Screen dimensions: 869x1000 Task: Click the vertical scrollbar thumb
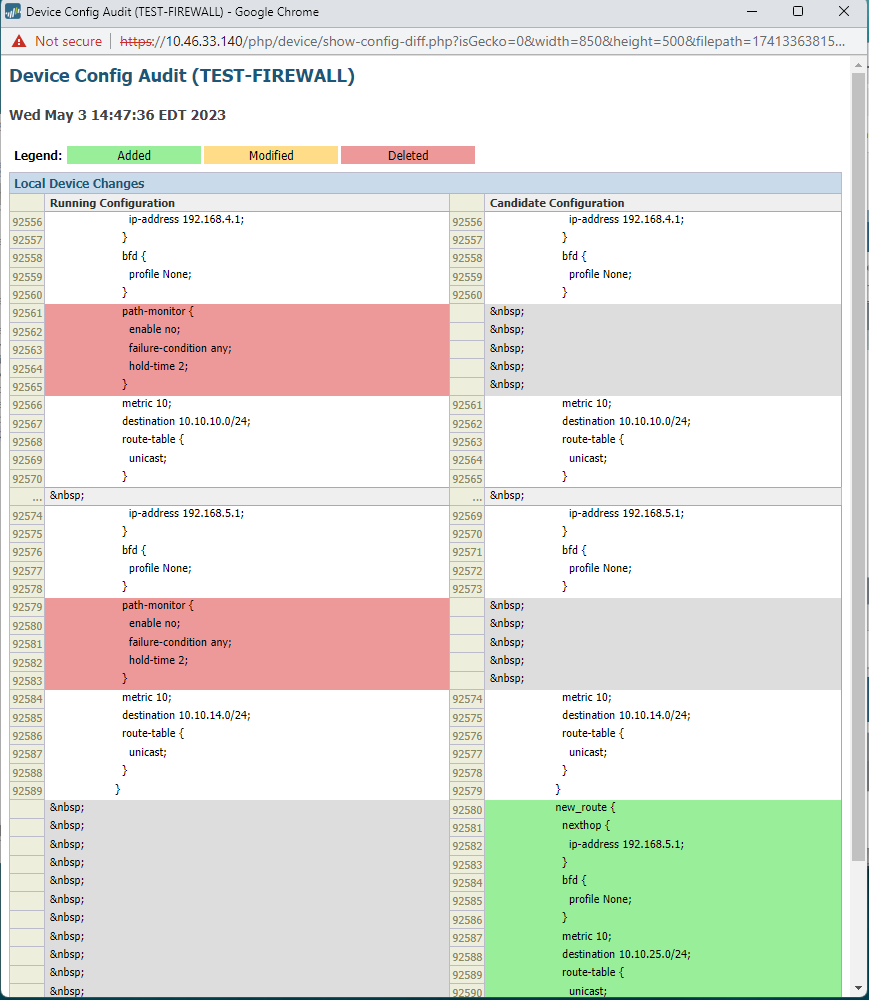click(858, 467)
